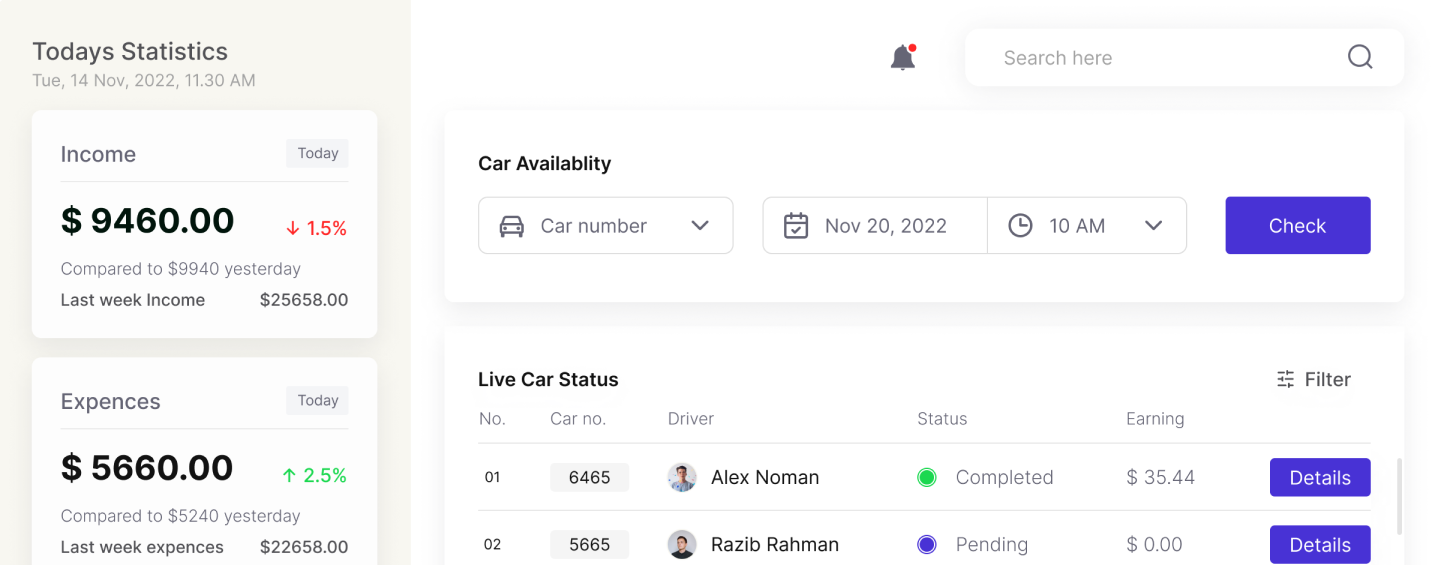Image resolution: width=1438 pixels, height=565 pixels.
Task: Click the calendar icon beside Nov 20, 2022
Action: click(x=796, y=225)
